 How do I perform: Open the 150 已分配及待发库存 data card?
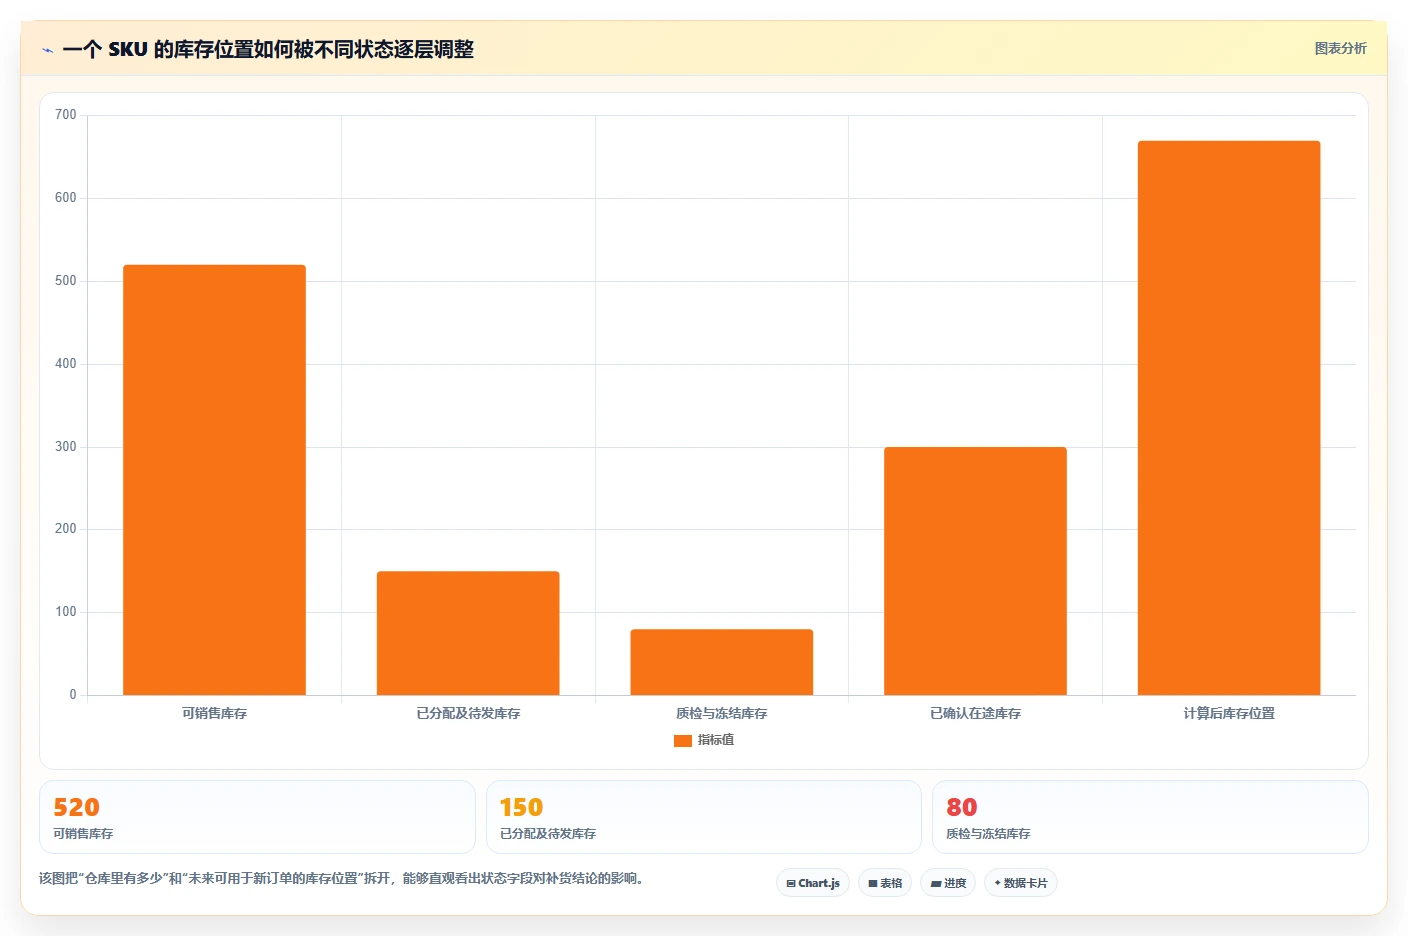point(704,817)
